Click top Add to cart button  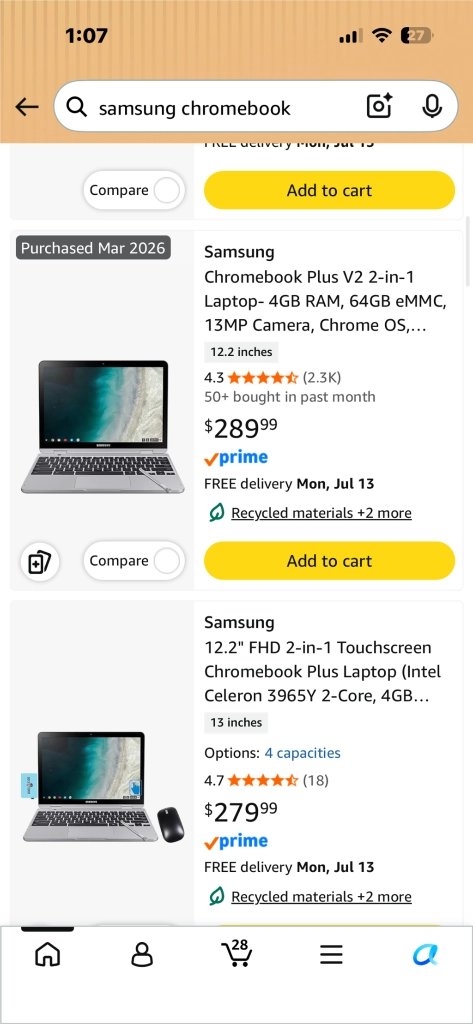(x=329, y=191)
